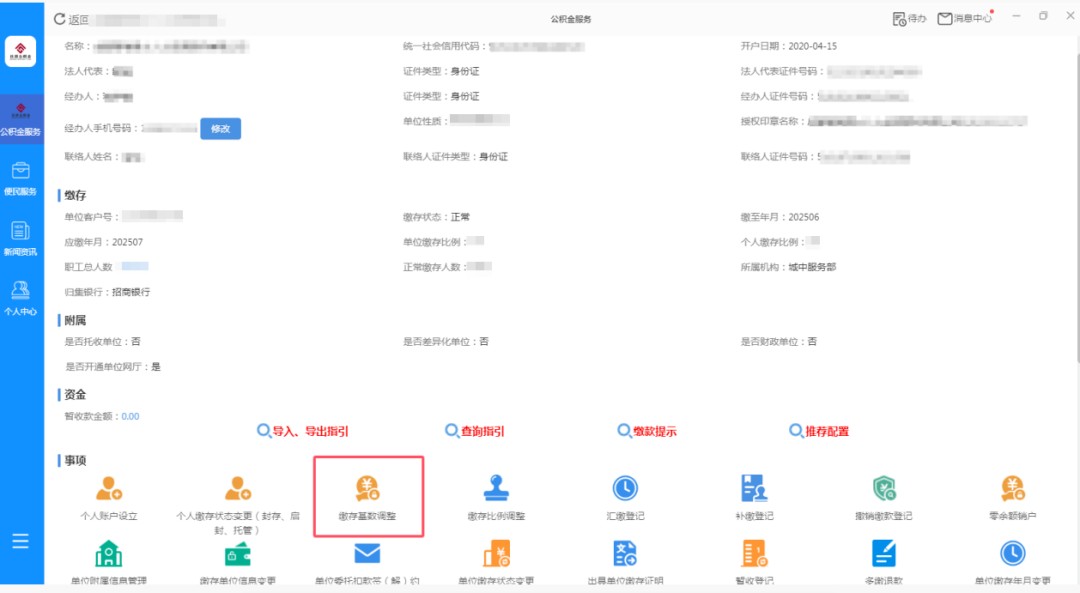Open 缴款提示 link
The width and height of the screenshot is (1080, 593).
click(647, 431)
